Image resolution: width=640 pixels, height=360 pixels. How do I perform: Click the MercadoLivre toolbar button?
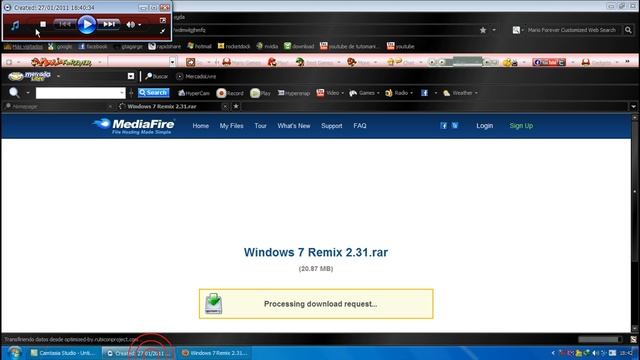pyautogui.click(x=196, y=76)
